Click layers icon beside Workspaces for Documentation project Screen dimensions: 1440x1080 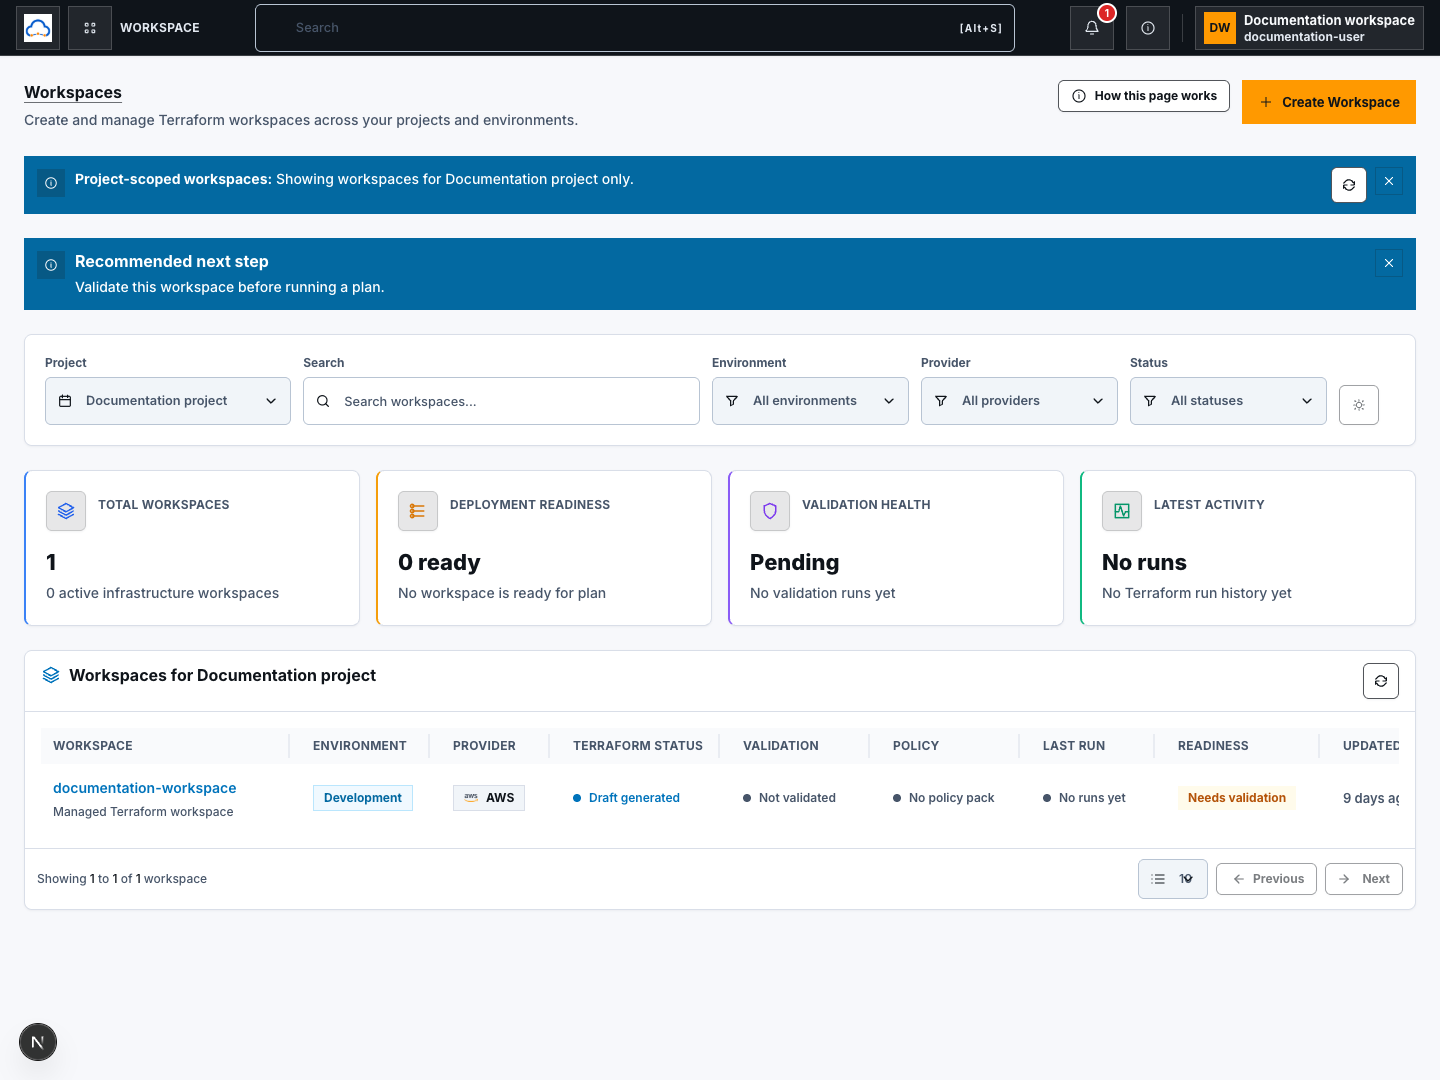(x=51, y=676)
